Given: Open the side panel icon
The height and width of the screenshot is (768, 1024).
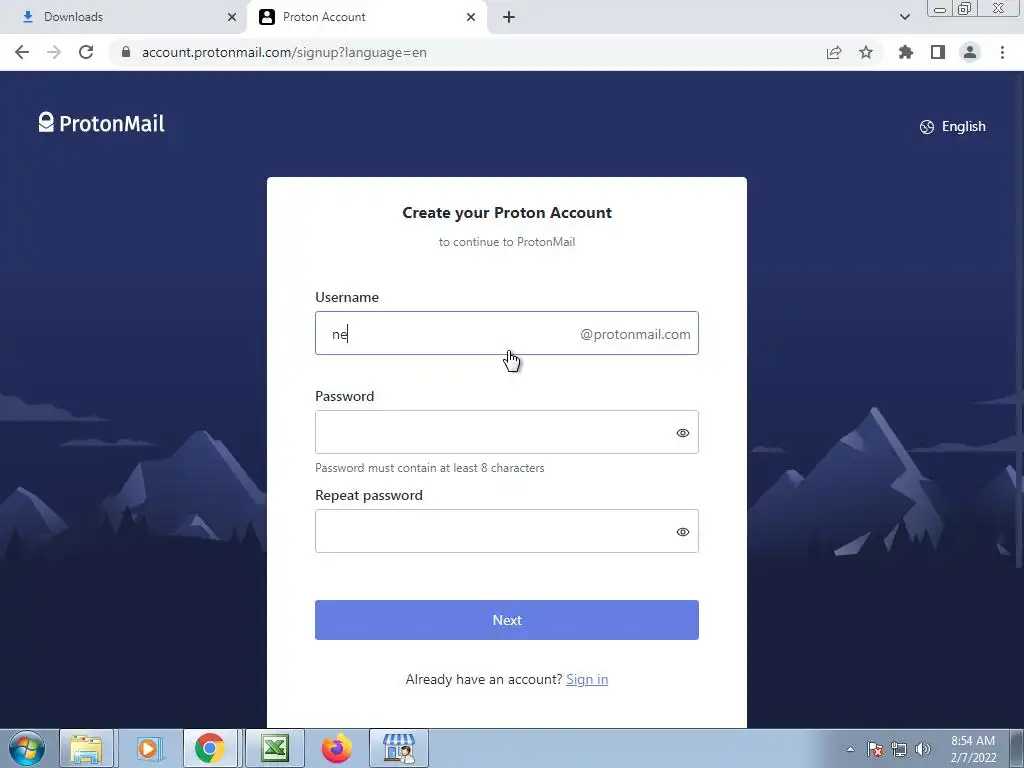Looking at the screenshot, I should pos(938,52).
